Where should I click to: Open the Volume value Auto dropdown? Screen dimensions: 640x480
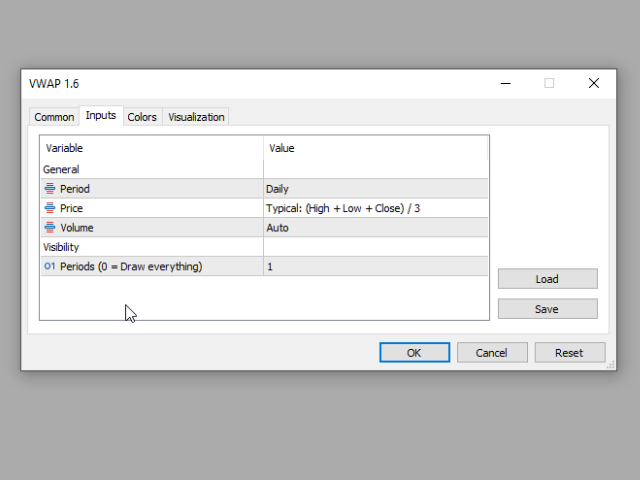coord(376,227)
